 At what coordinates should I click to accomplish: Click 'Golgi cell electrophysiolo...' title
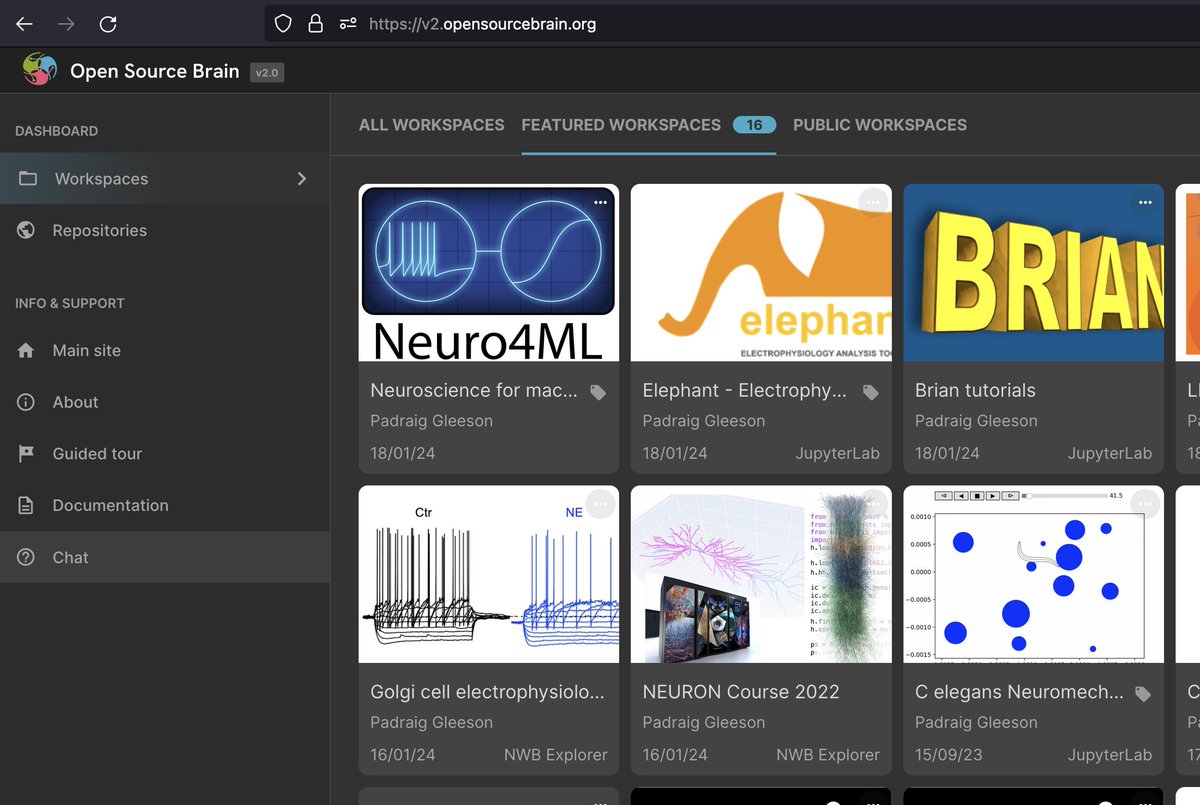(x=488, y=692)
